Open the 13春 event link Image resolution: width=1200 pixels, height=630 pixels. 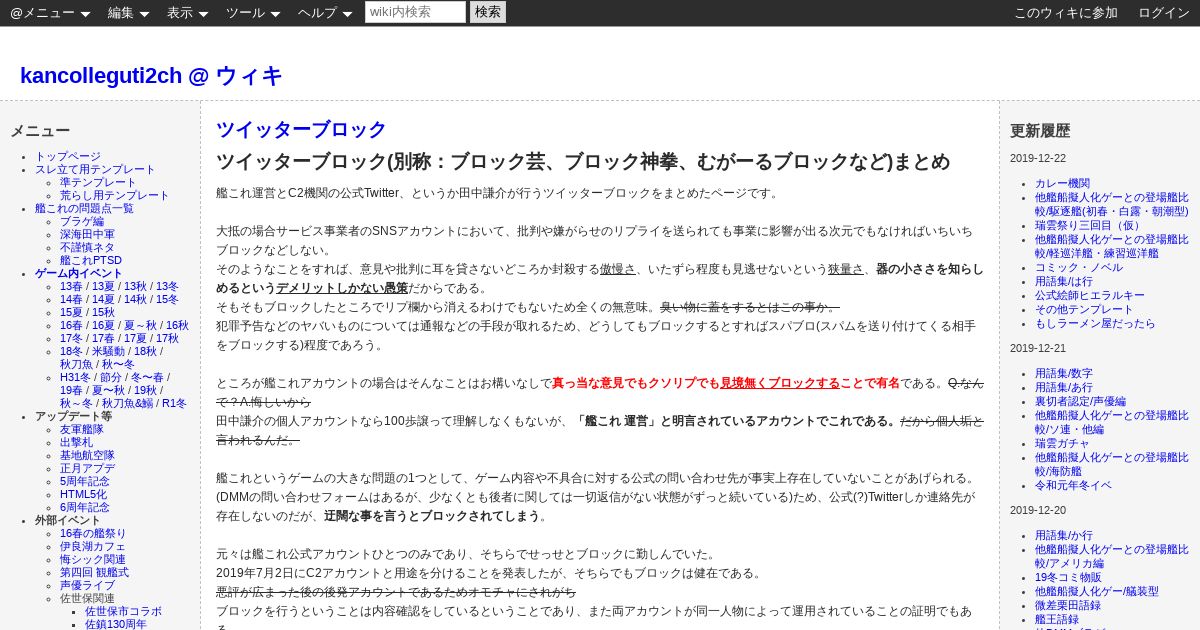(x=71, y=287)
